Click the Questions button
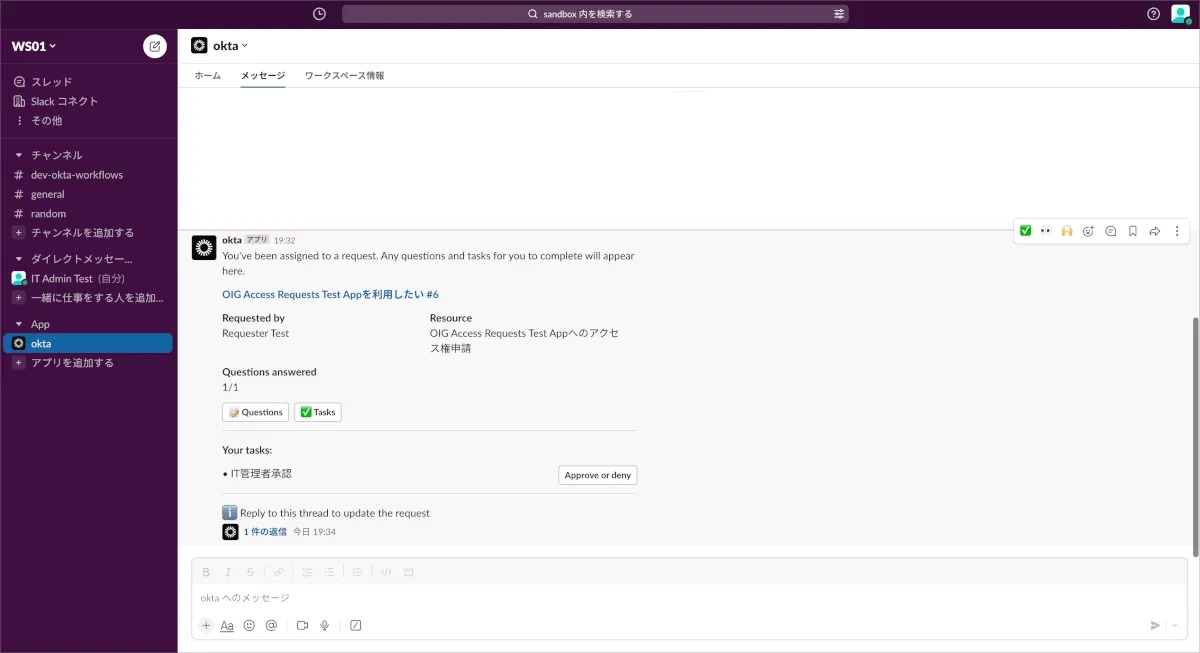 click(x=255, y=412)
